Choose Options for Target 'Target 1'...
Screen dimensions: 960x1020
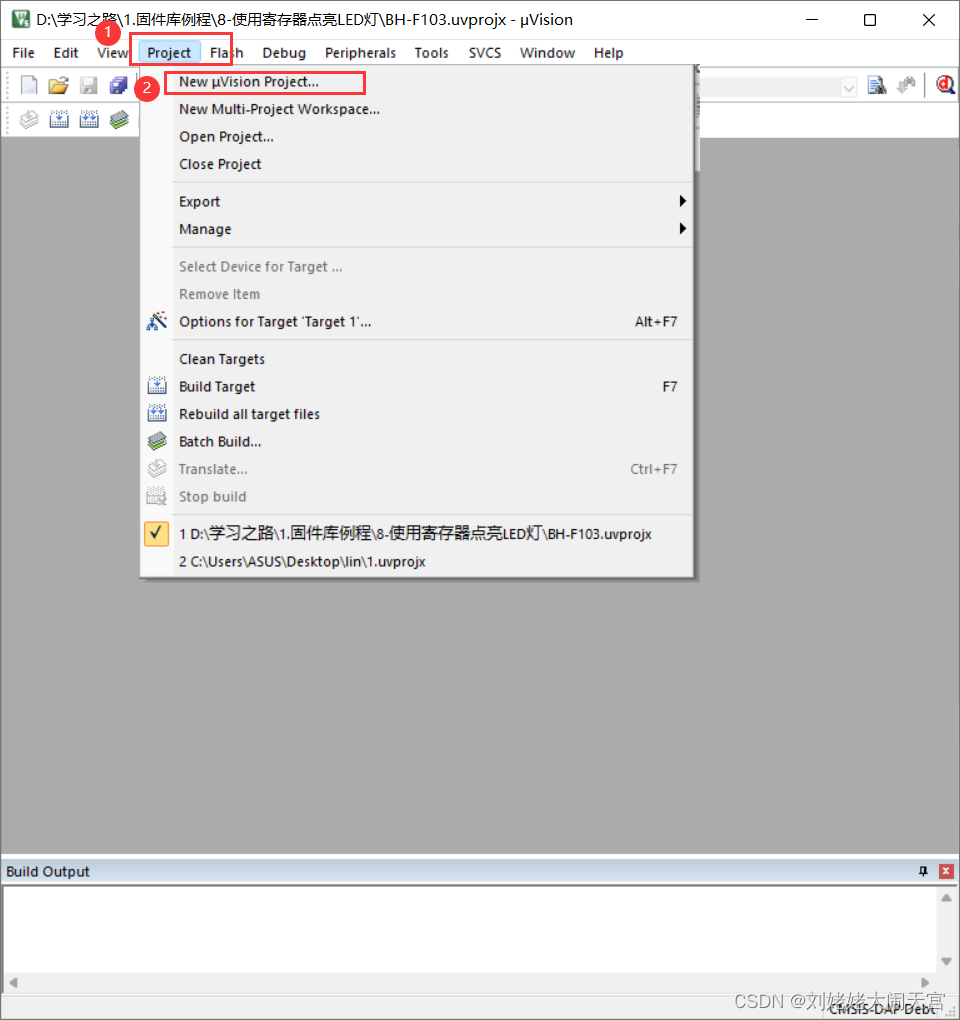tap(416, 321)
